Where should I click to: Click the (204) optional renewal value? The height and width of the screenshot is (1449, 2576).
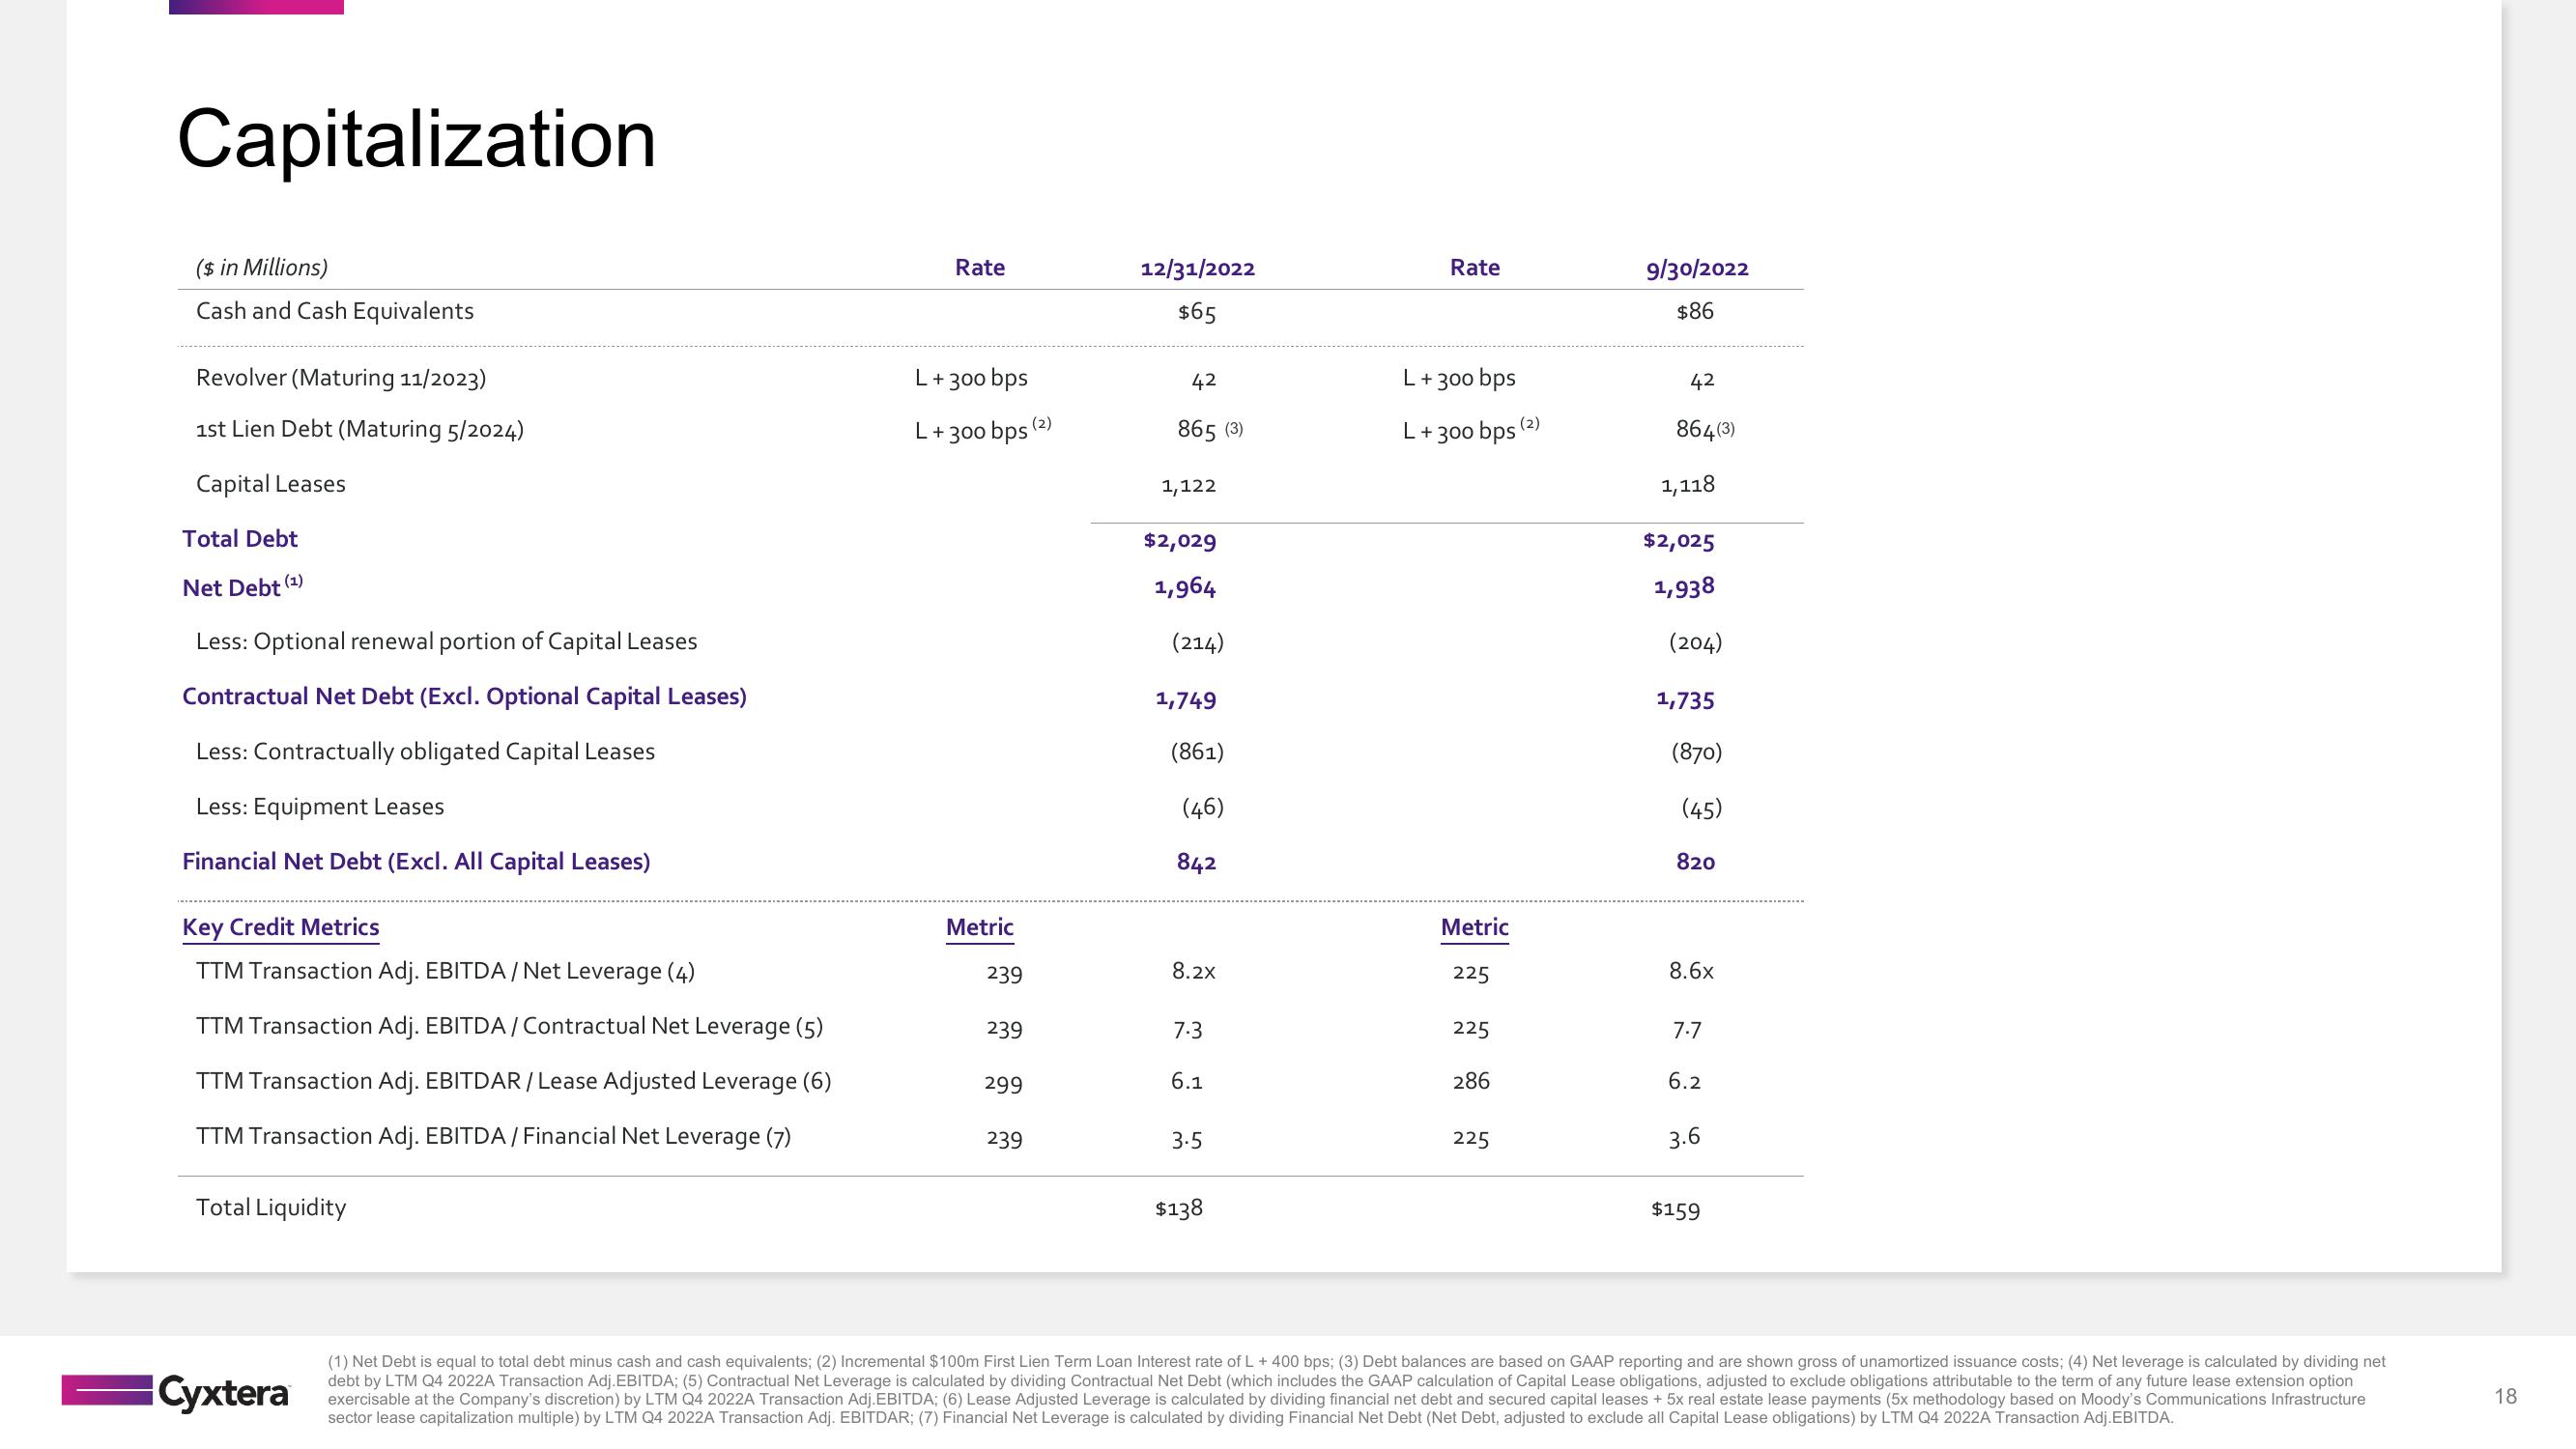click(x=1695, y=642)
